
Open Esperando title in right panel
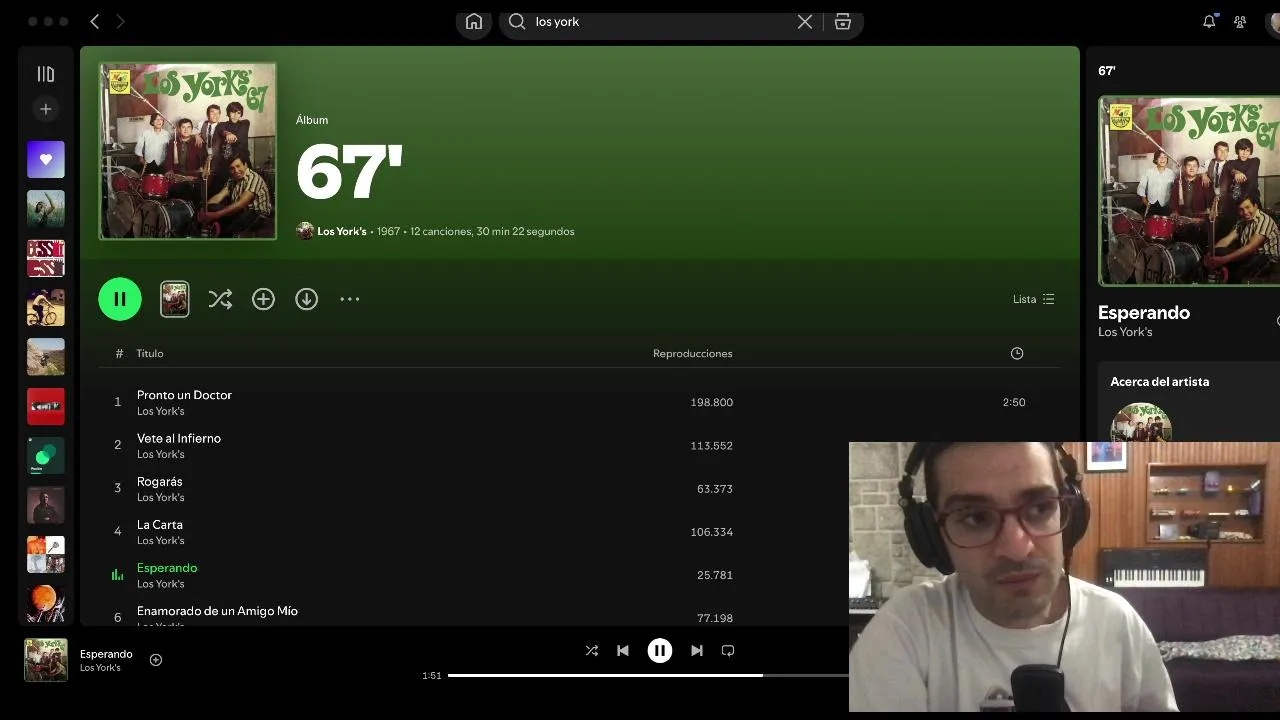tap(1144, 312)
